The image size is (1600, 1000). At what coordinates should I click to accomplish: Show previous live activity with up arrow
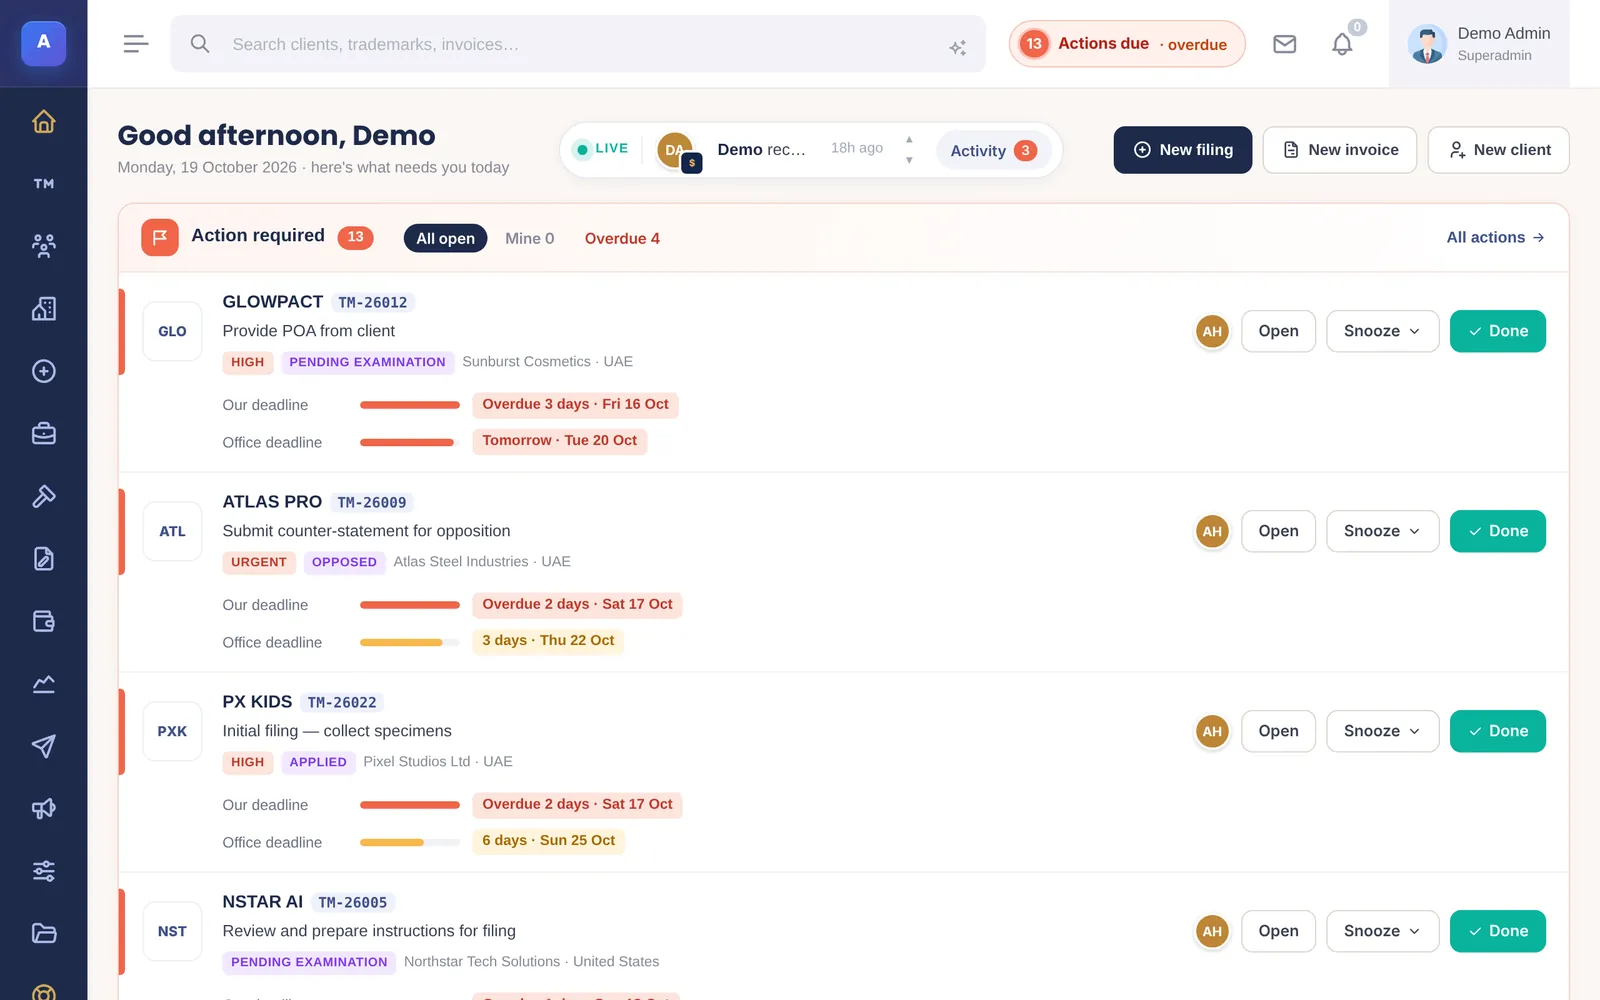[x=909, y=140]
